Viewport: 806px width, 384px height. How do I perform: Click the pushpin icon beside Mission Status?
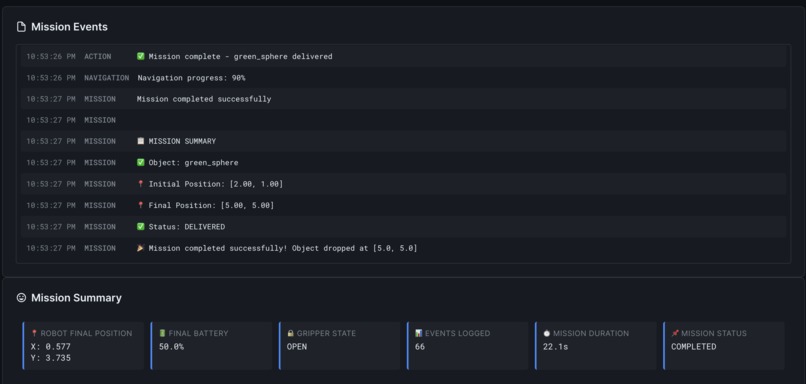pos(675,333)
